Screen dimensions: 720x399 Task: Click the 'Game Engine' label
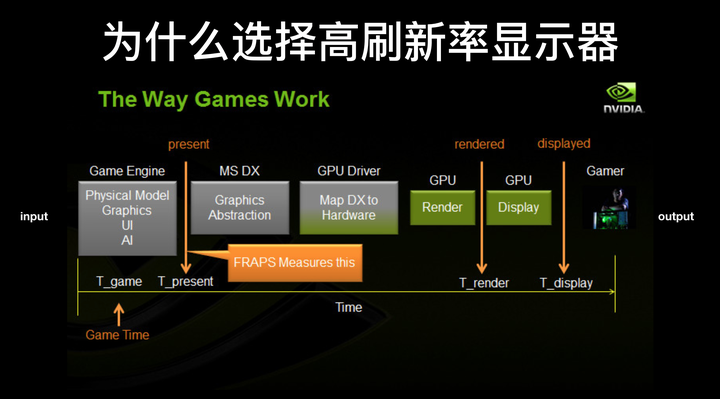(127, 171)
